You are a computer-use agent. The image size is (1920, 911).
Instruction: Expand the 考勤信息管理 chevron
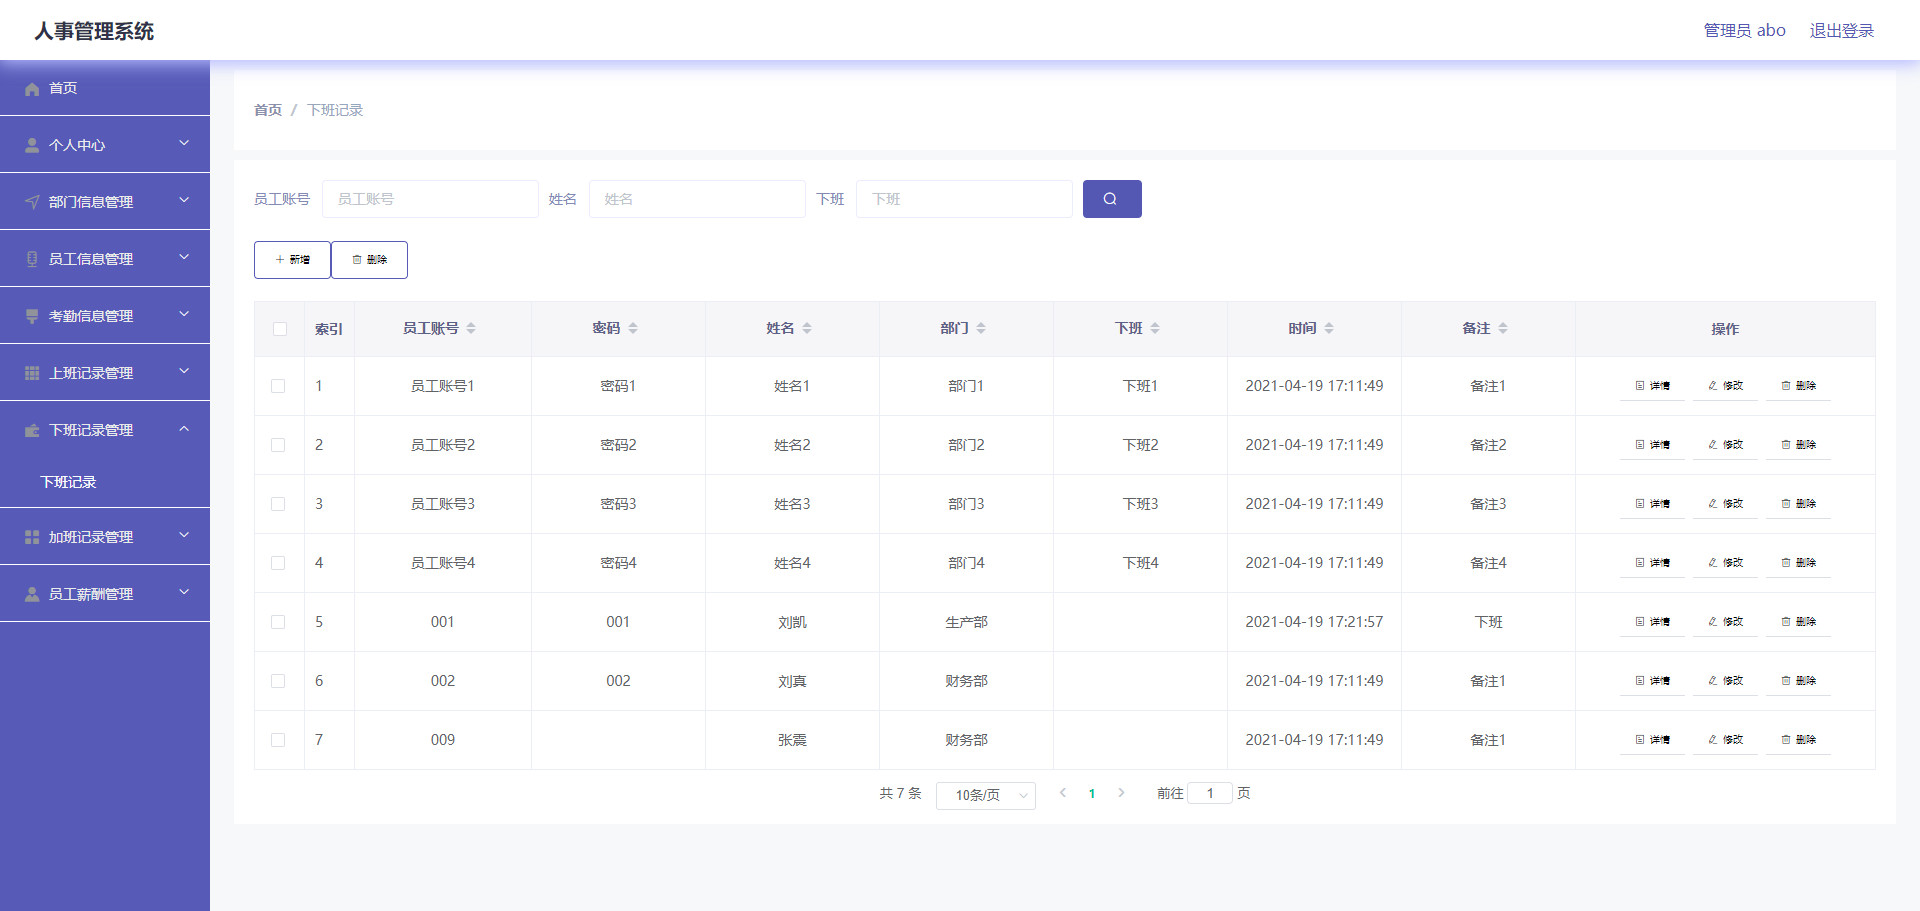184,314
